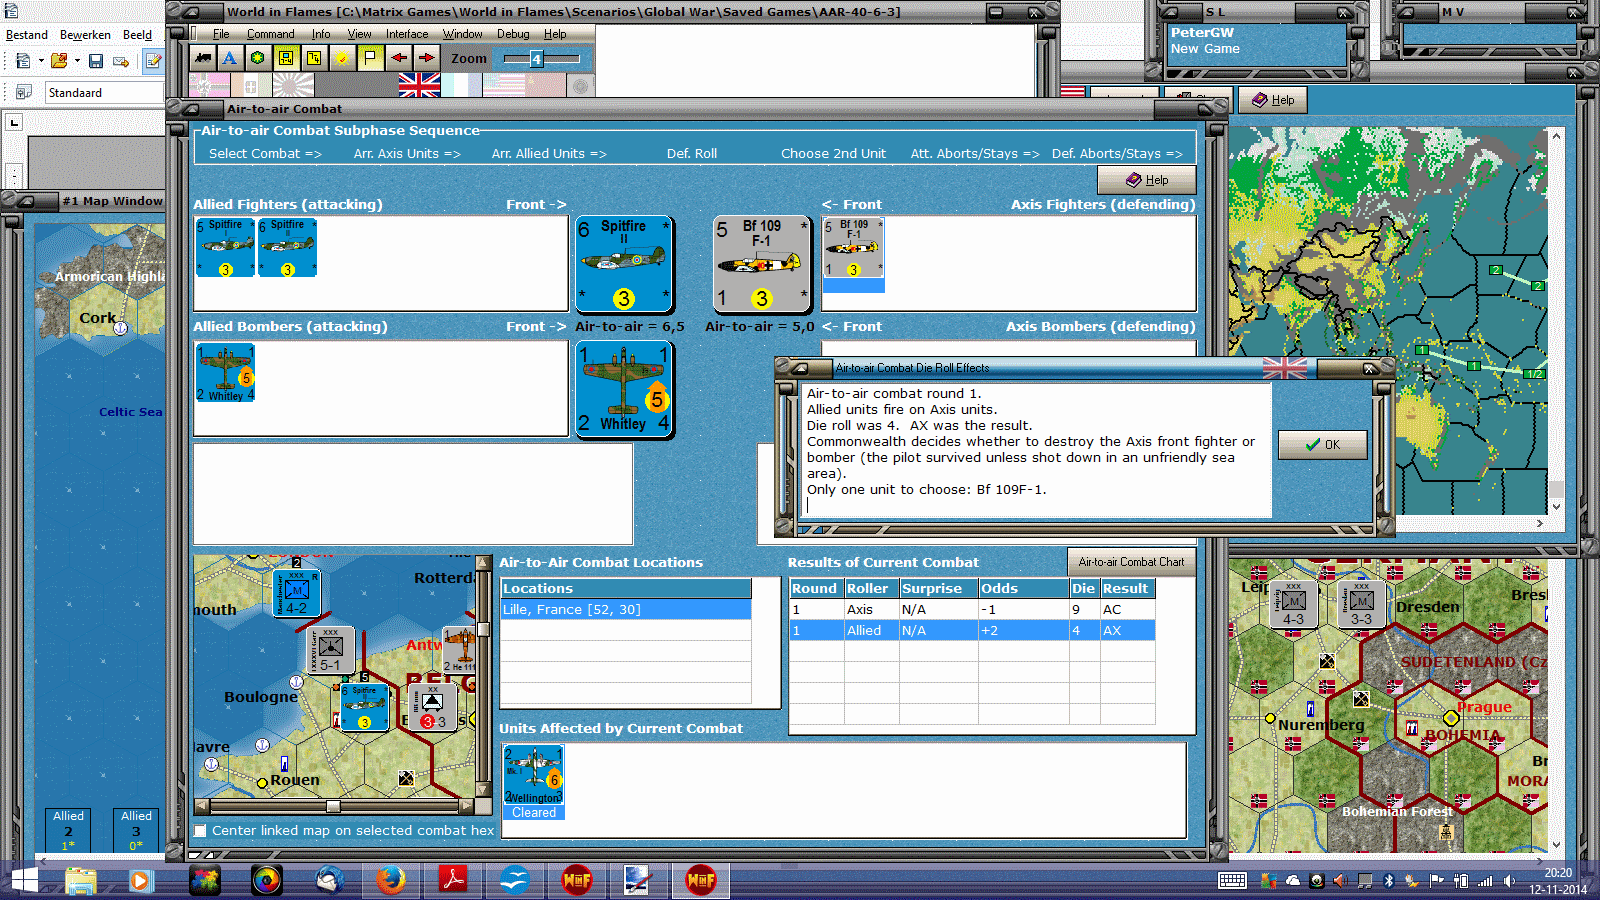Click the sun weather toolbar icon
Image resolution: width=1600 pixels, height=900 pixels.
(x=342, y=58)
